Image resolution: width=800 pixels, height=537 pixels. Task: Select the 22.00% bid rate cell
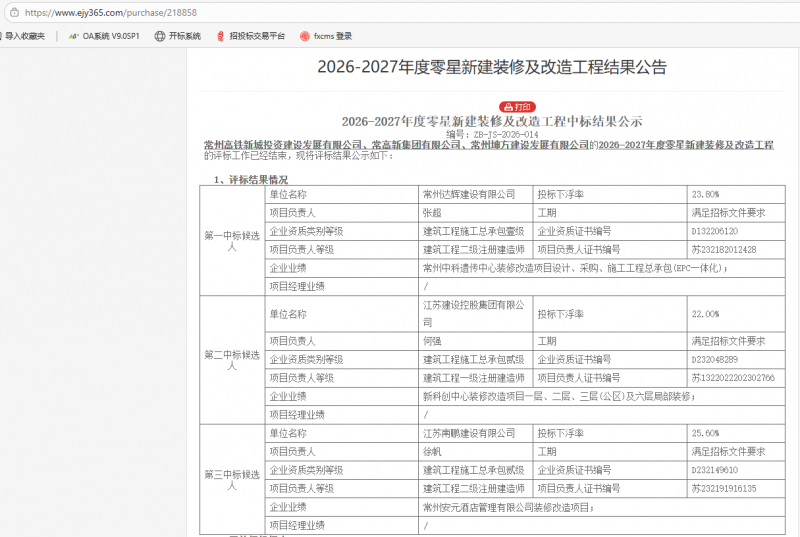736,314
